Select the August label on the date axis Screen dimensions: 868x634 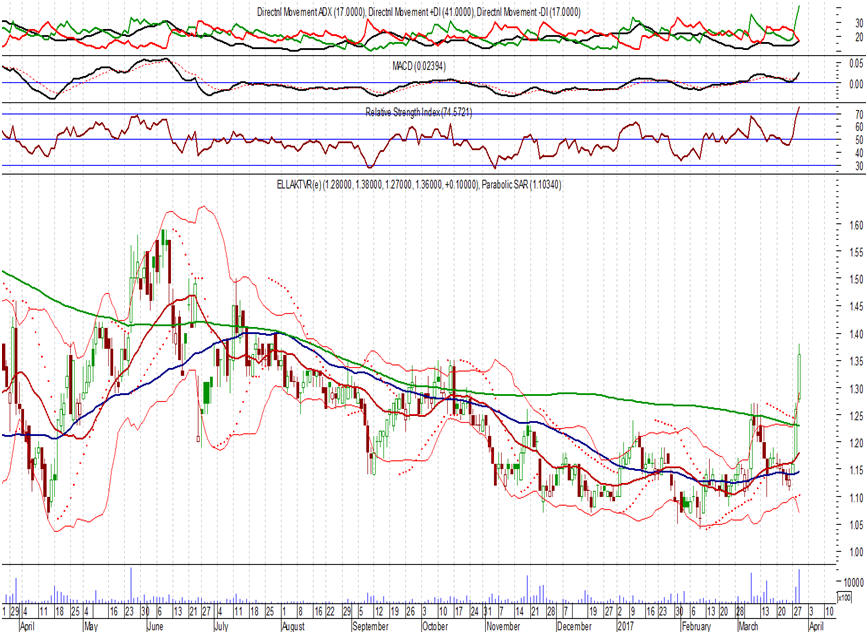tap(293, 626)
